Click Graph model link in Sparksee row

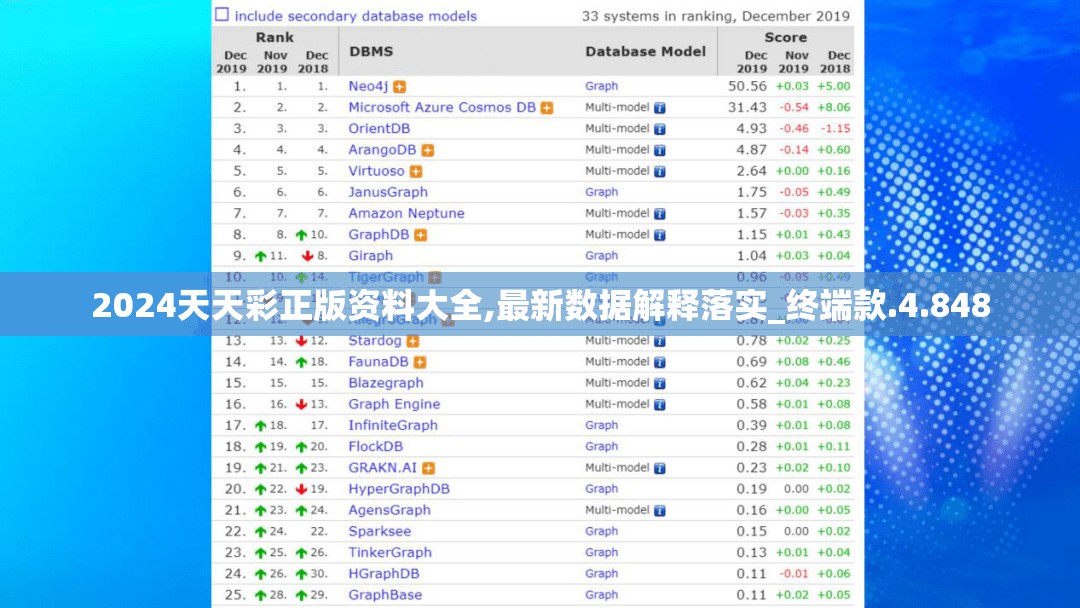[x=601, y=532]
